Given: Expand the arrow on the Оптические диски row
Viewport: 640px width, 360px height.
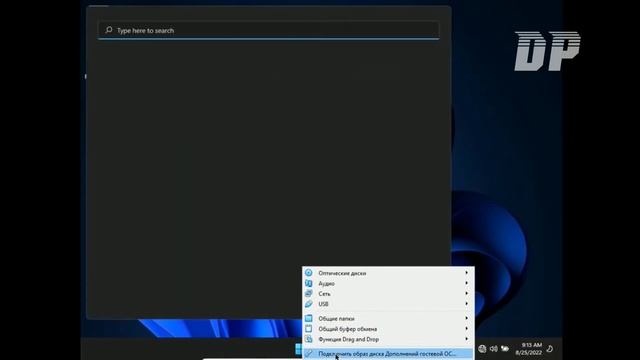Looking at the screenshot, I should [467, 273].
